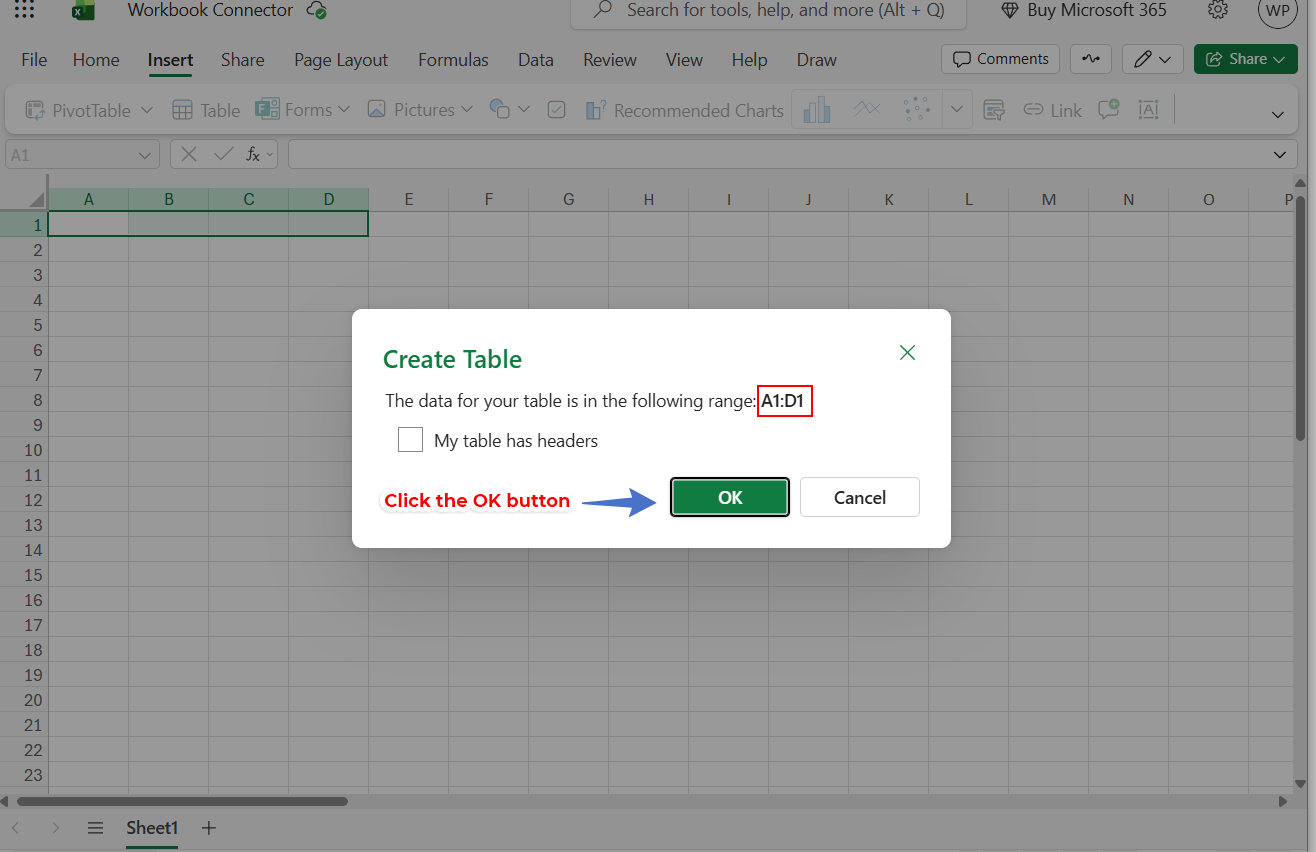Open Recommended Charts

coord(684,110)
